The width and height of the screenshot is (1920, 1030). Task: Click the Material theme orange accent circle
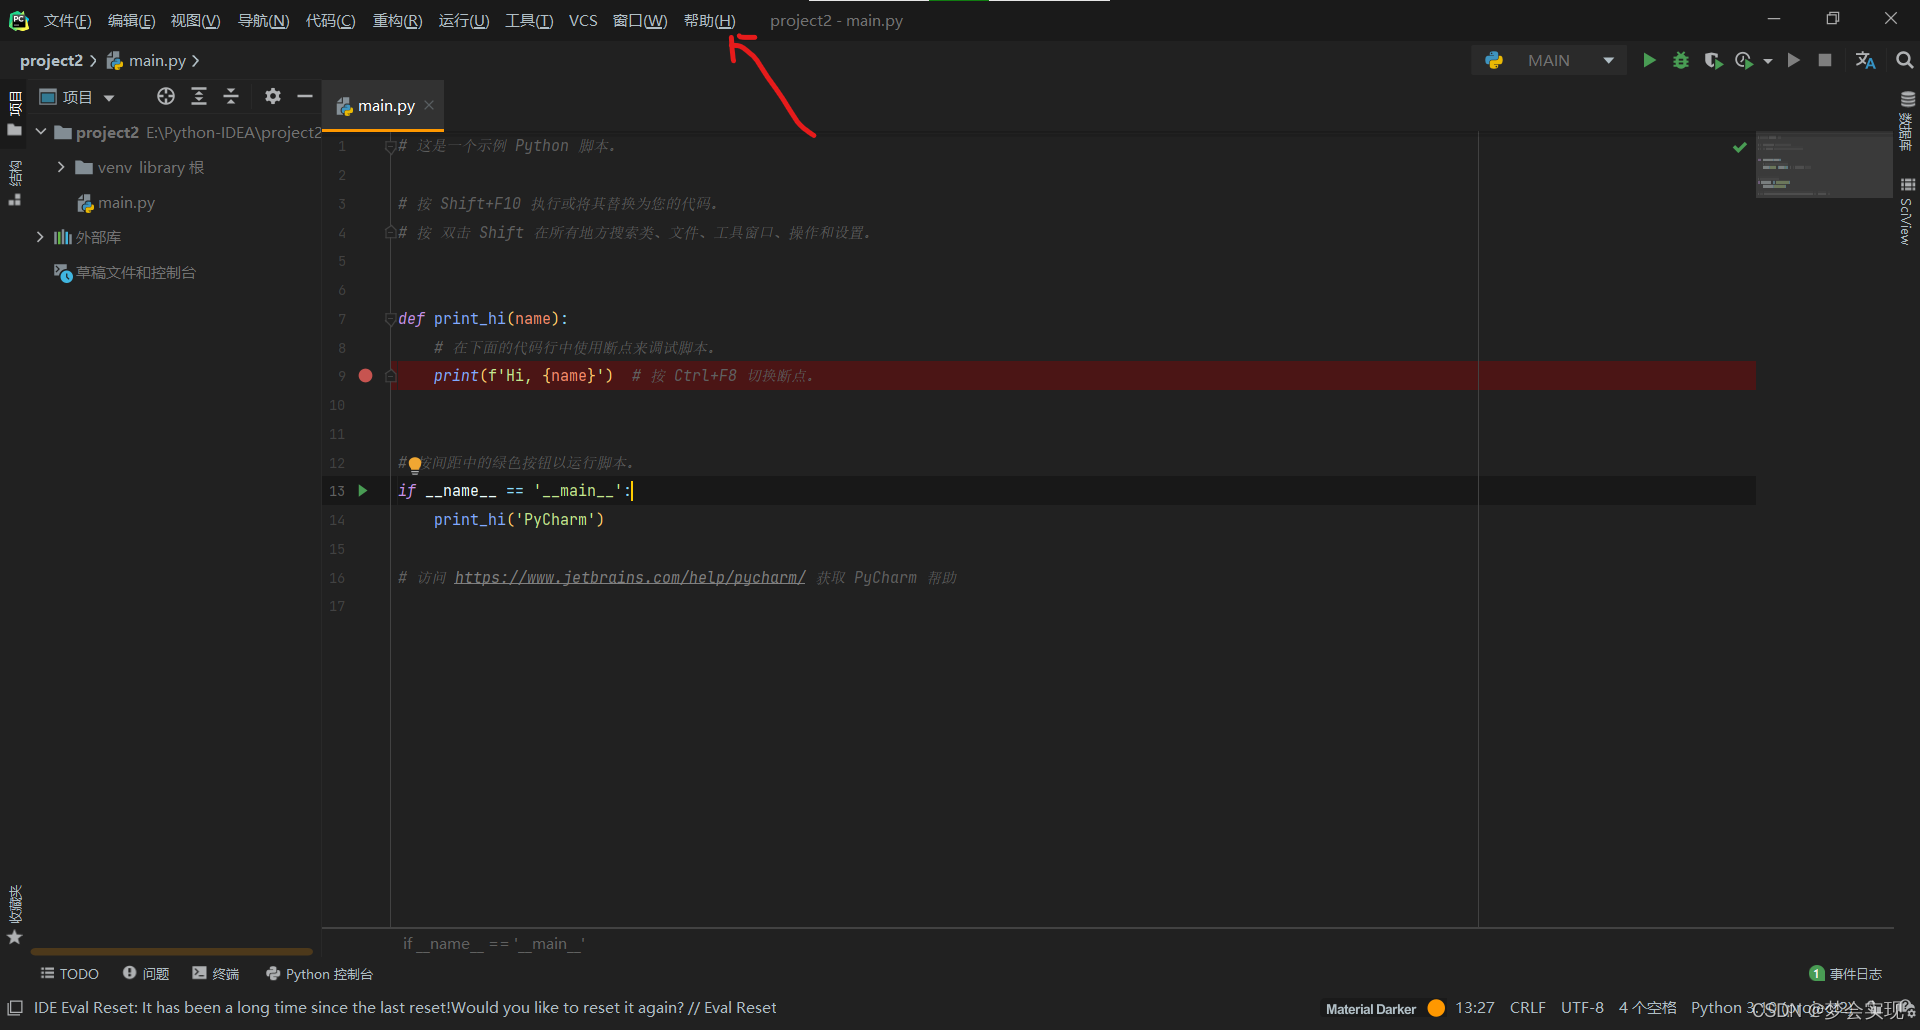[x=1436, y=1008]
